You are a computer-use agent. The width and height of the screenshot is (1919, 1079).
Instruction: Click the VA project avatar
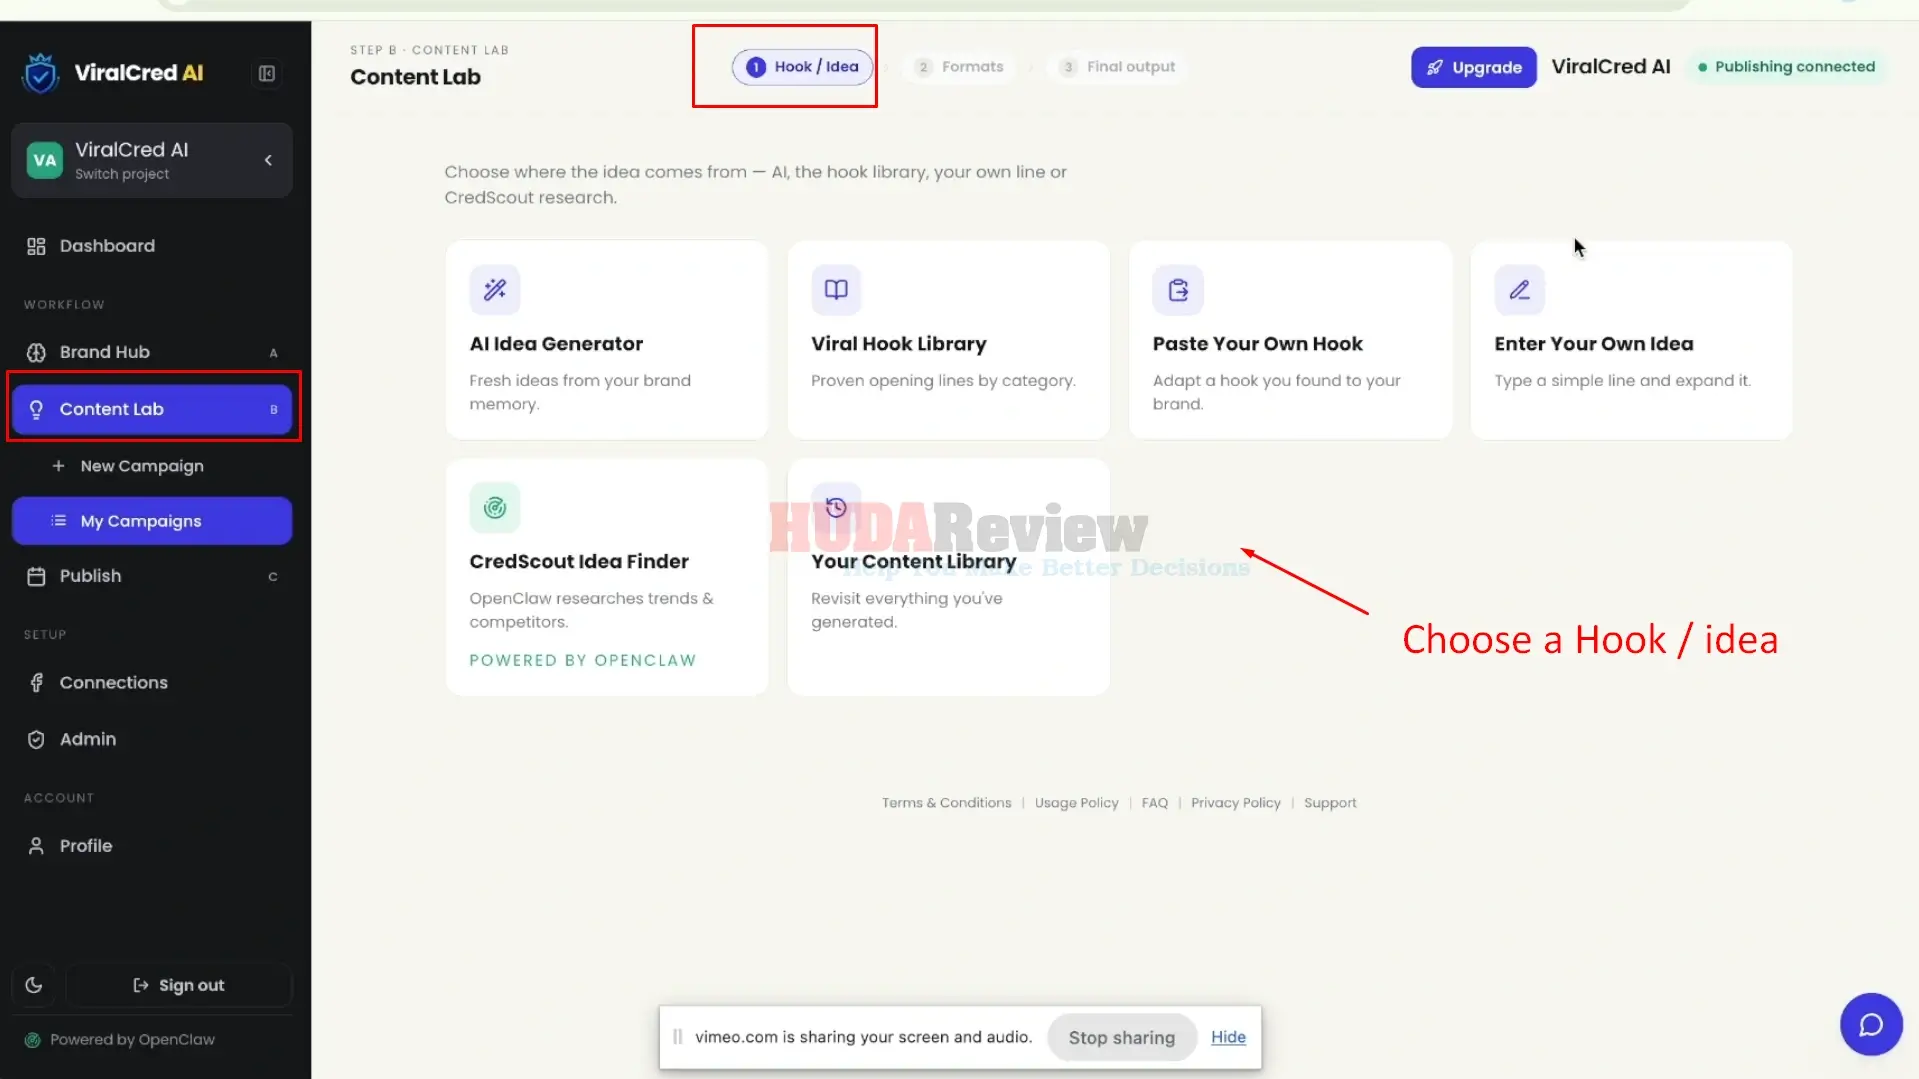(44, 160)
